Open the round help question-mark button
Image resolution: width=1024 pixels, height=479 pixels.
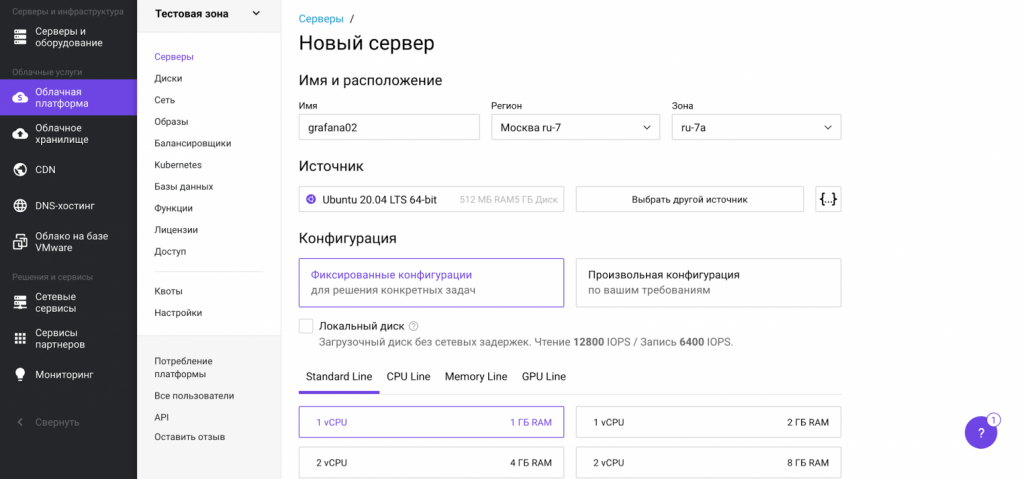[x=981, y=433]
